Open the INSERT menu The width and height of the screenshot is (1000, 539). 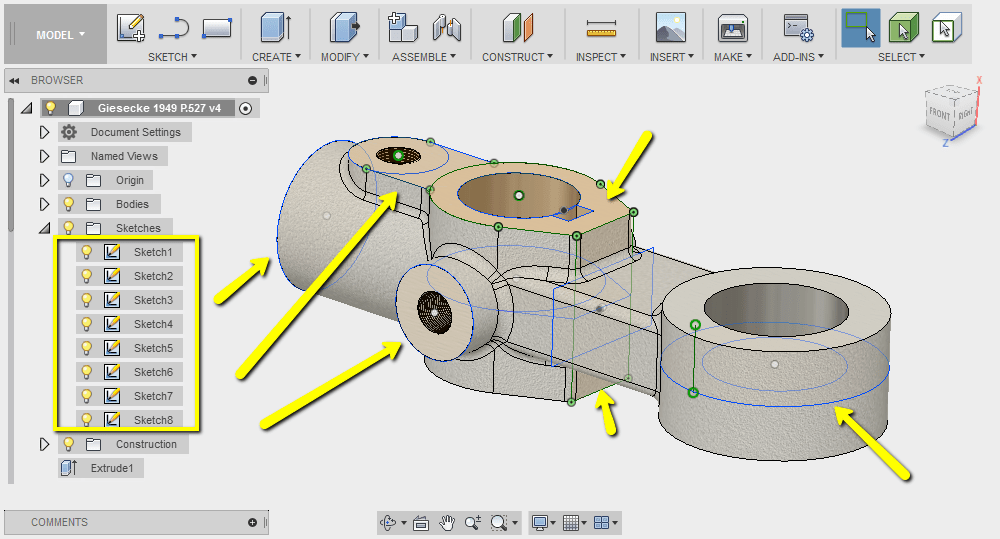coord(672,57)
